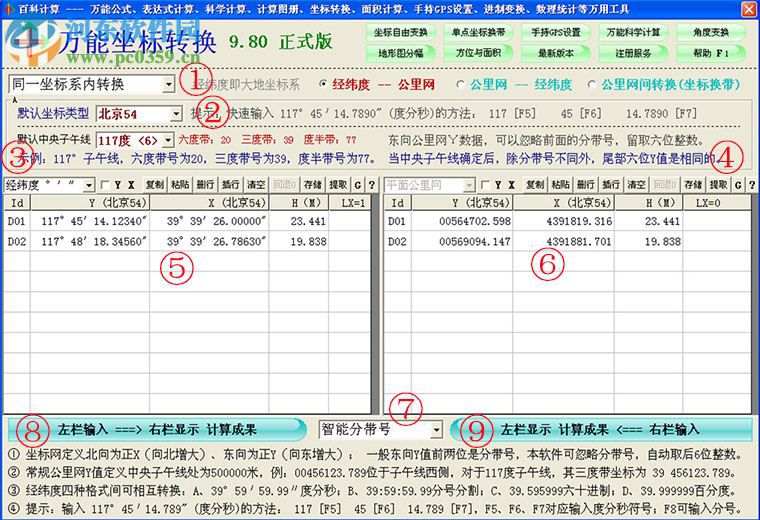The width and height of the screenshot is (760, 520).
Task: Select left table D02 height 19.838
Action: [299, 241]
